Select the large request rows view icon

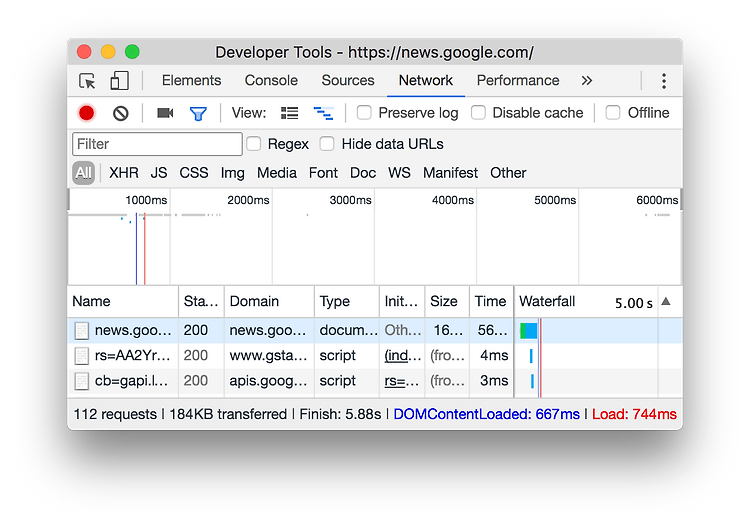coord(289,113)
